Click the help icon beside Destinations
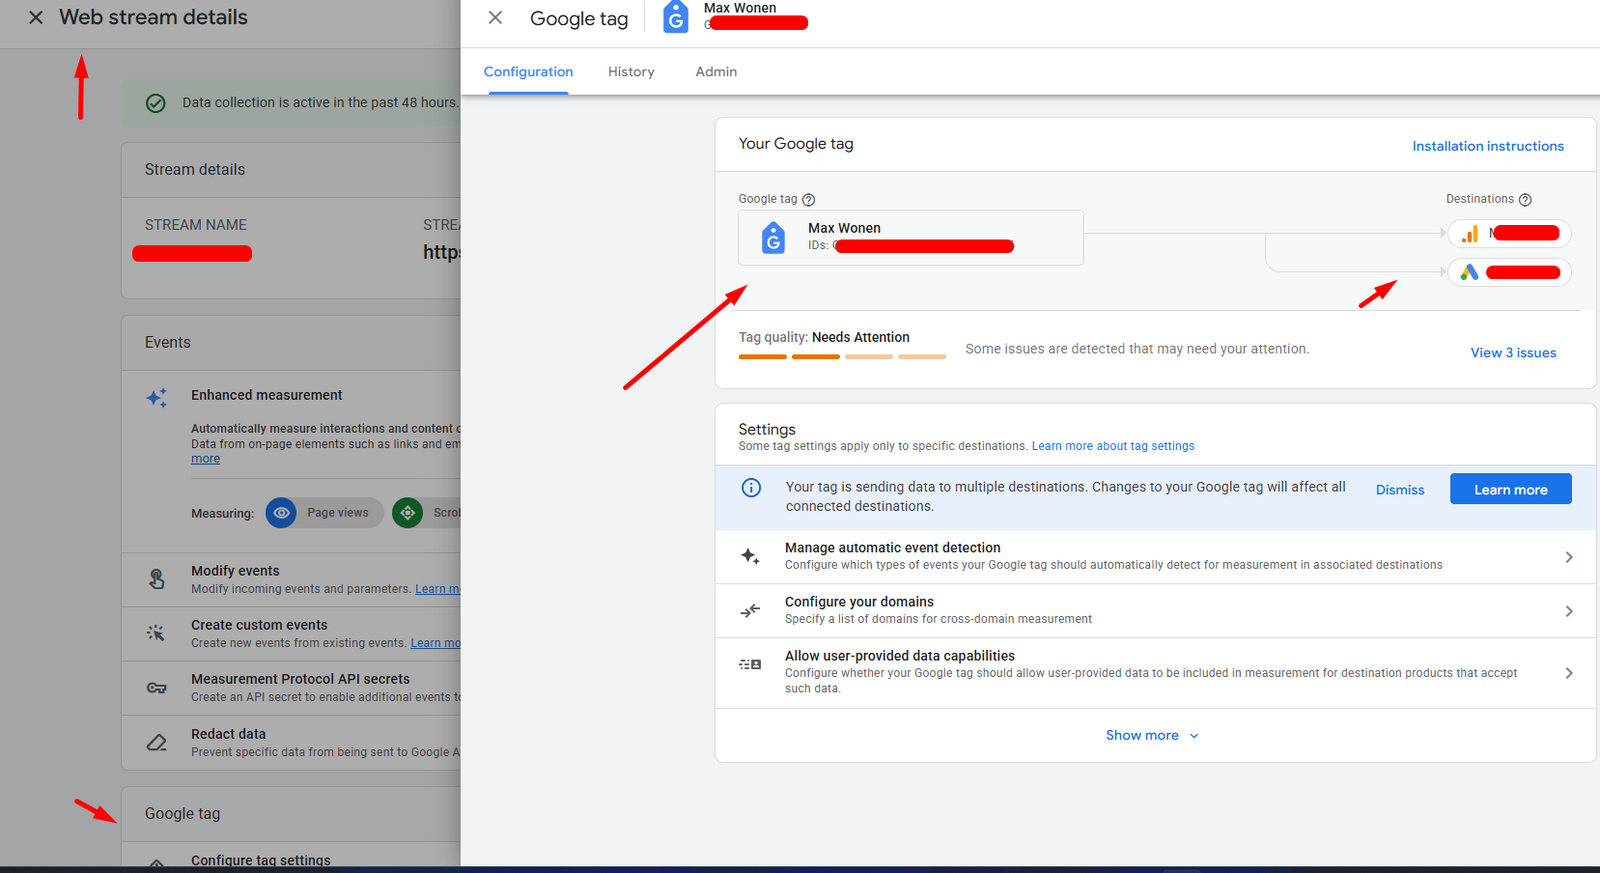This screenshot has height=873, width=1600. tap(1525, 200)
